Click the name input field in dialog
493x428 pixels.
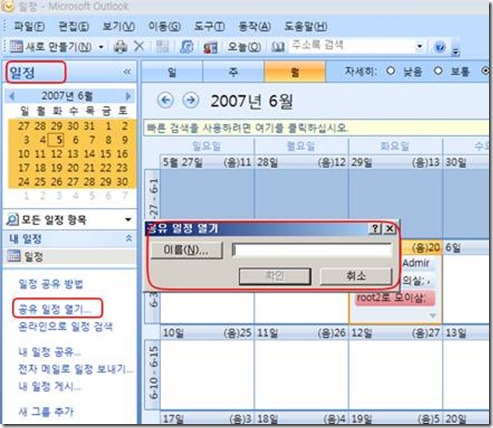312,250
